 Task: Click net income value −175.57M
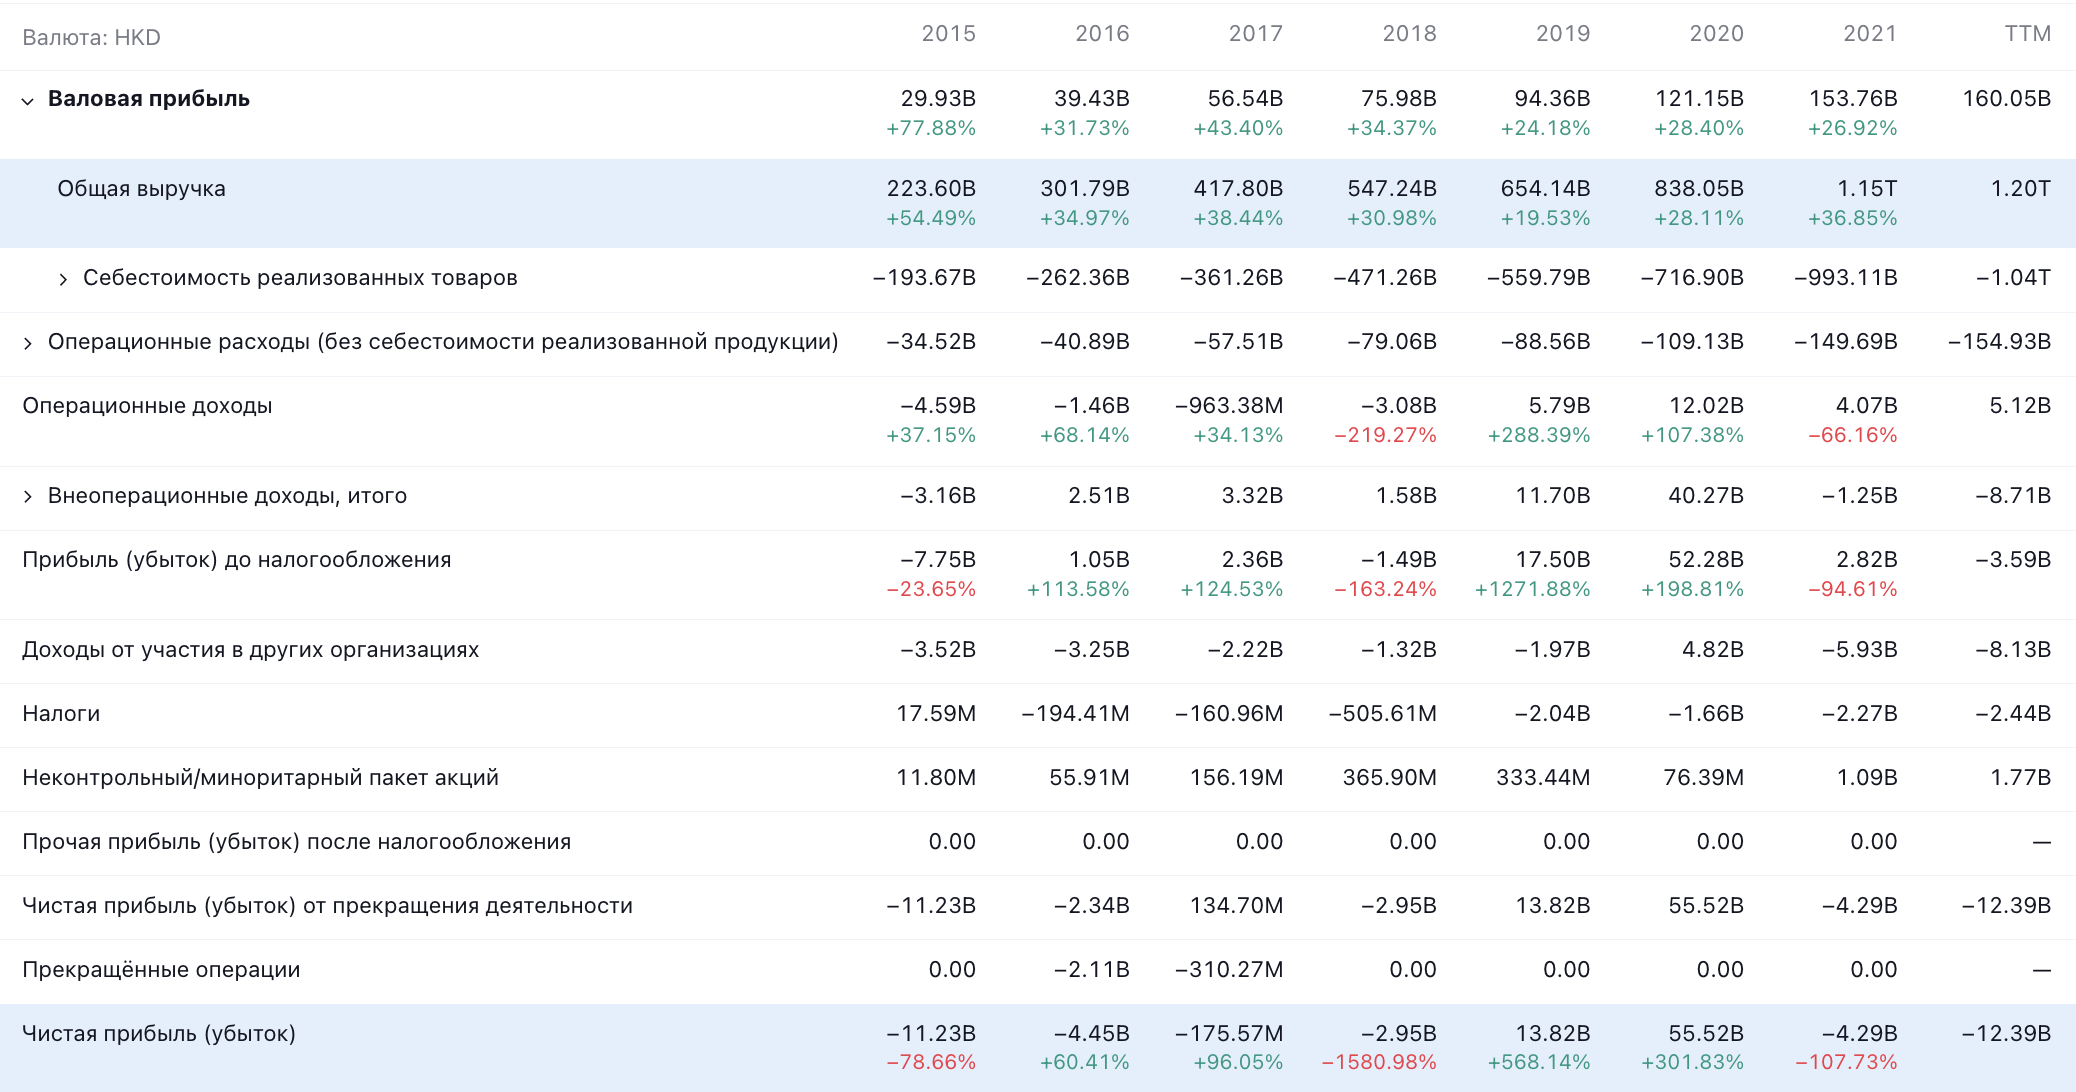[x=1229, y=1034]
